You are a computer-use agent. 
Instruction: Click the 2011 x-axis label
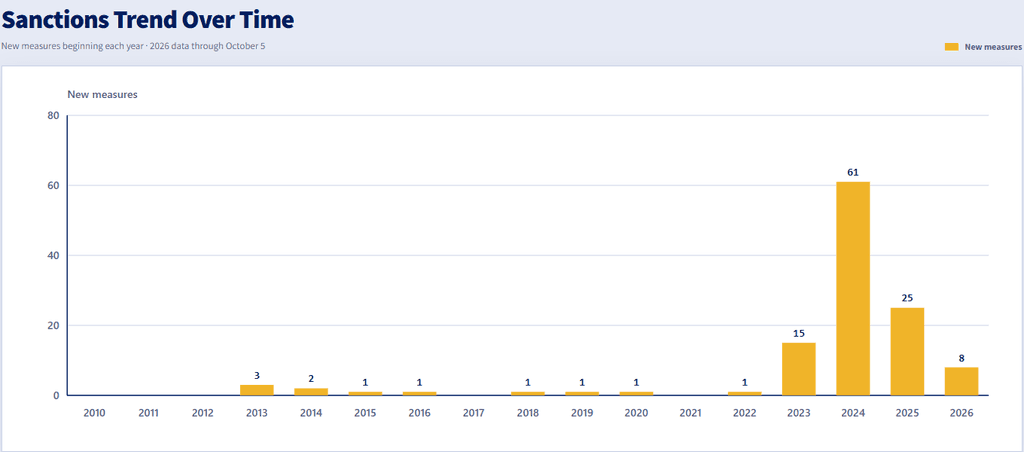[x=148, y=413]
